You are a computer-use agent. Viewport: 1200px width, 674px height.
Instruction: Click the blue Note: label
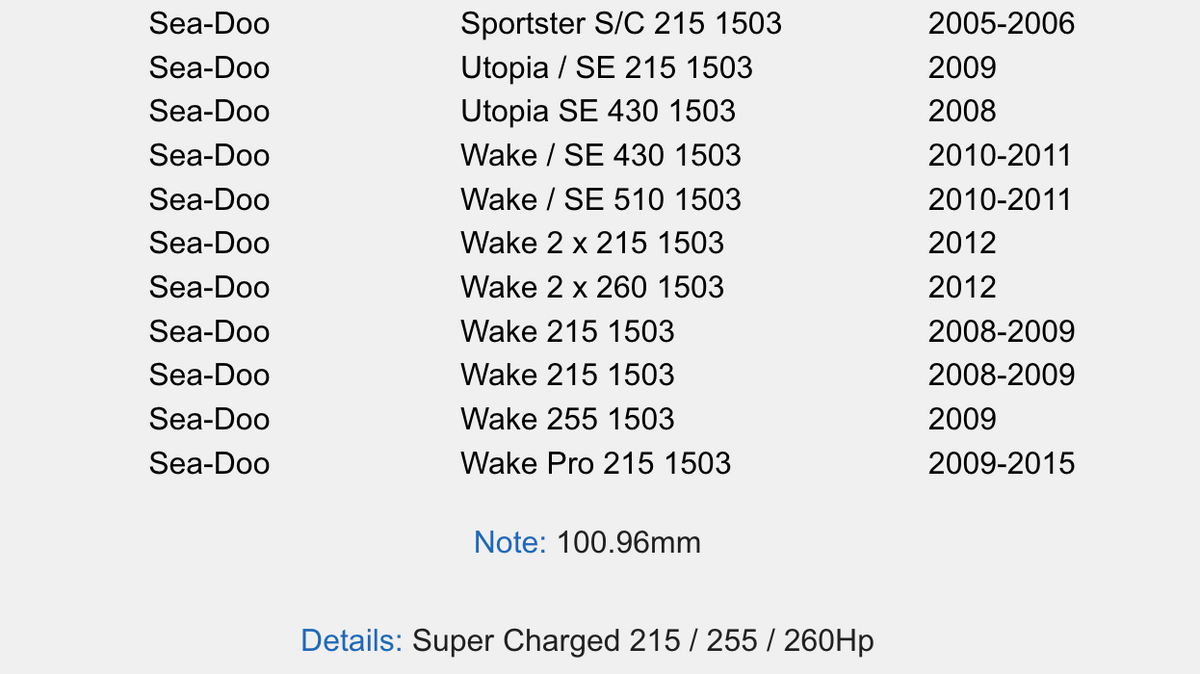tap(510, 543)
